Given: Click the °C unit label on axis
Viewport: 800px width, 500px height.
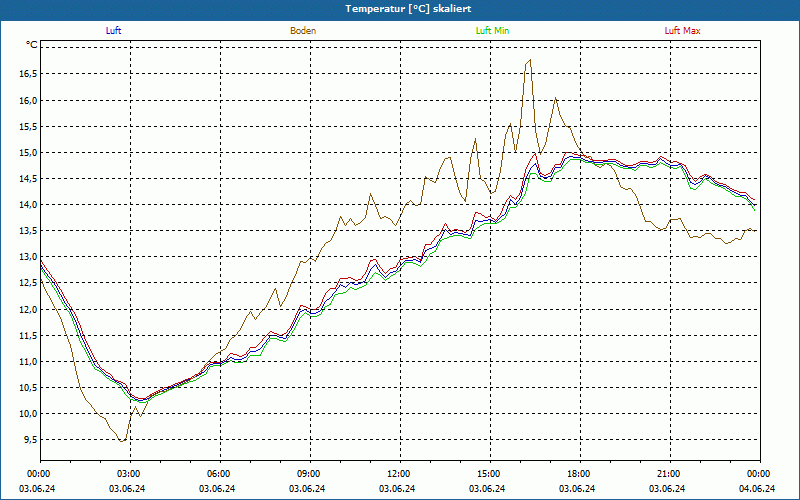Looking at the screenshot, I should tap(32, 45).
